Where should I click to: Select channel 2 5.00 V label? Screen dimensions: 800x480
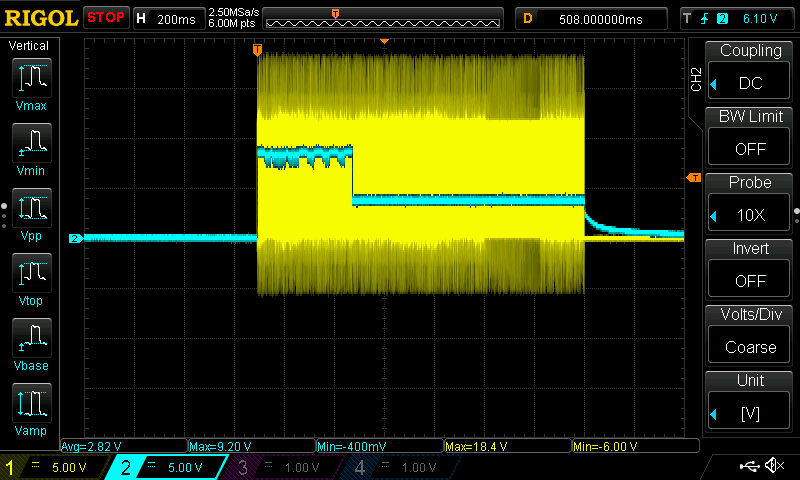185,467
